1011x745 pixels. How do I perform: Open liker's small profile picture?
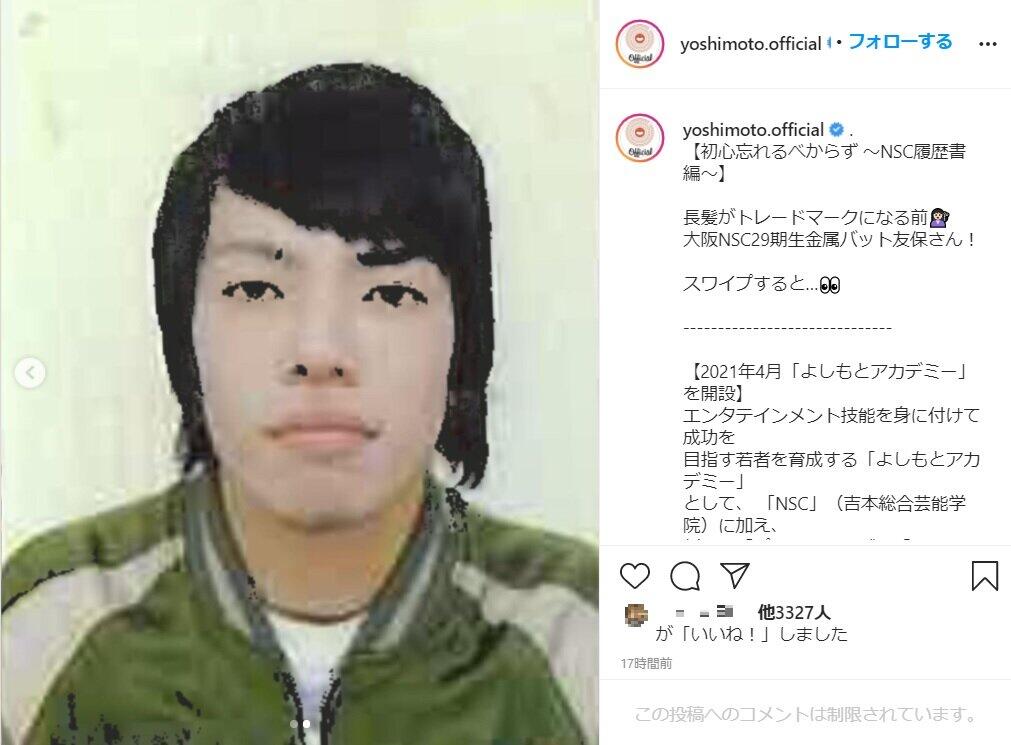pyautogui.click(x=636, y=615)
